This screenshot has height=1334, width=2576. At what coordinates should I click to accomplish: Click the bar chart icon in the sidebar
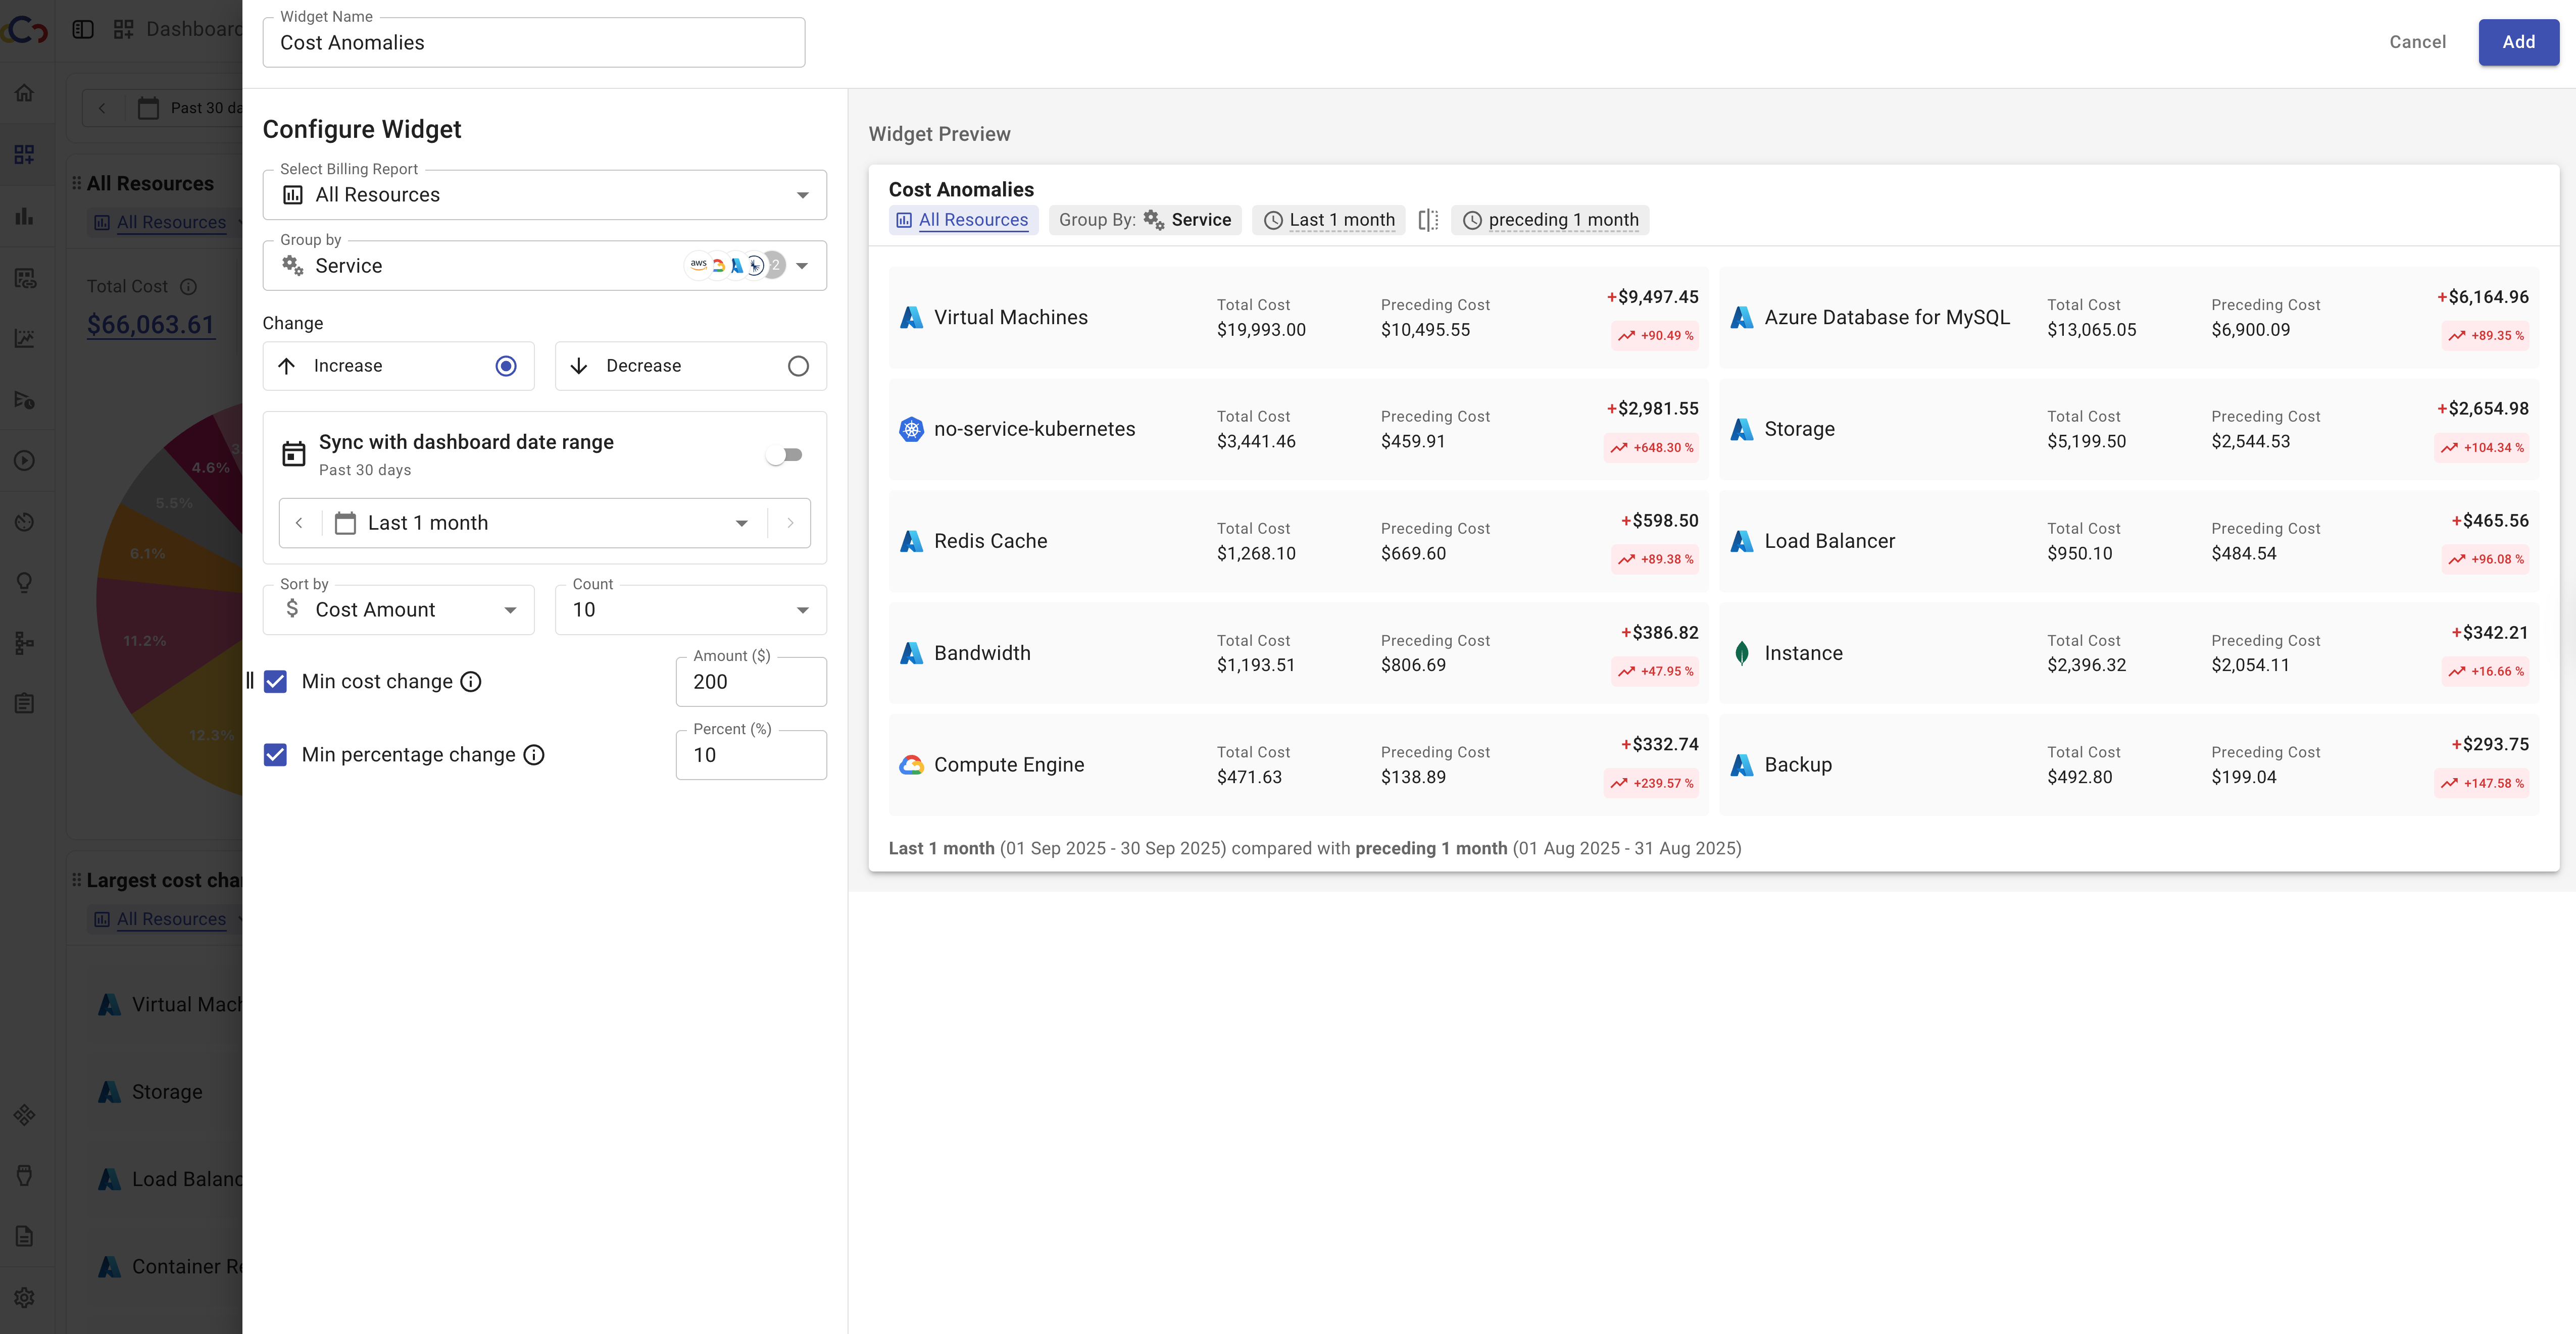(25, 216)
